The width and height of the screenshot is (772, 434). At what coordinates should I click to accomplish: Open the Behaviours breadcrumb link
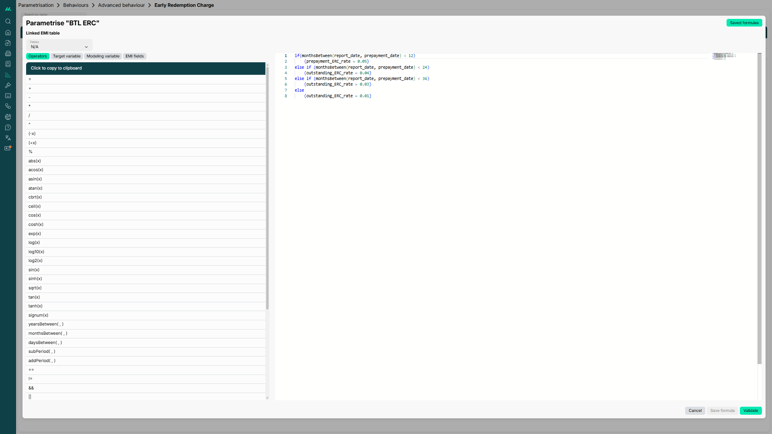(76, 5)
